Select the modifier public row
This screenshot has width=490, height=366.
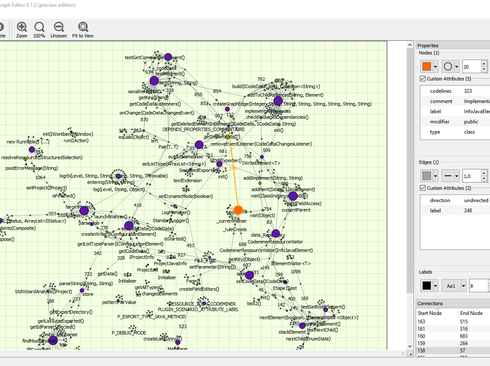coord(455,122)
